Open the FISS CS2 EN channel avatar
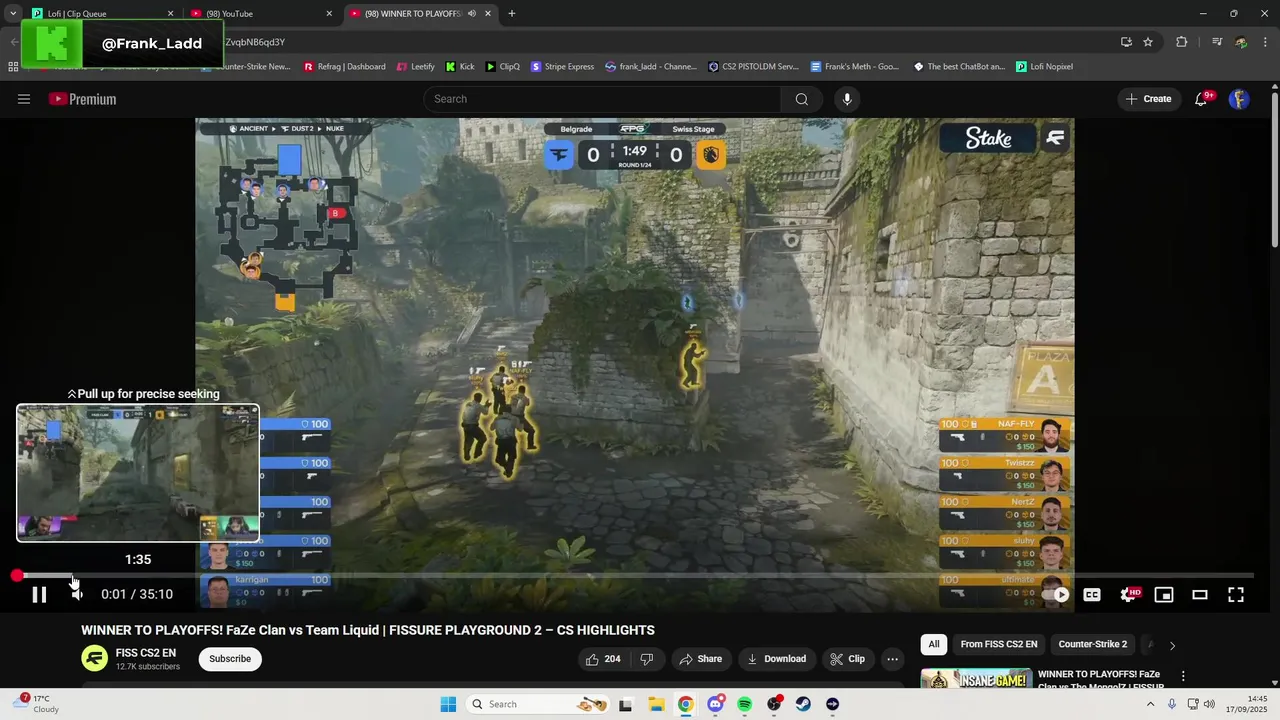1280x720 pixels. pos(95,658)
